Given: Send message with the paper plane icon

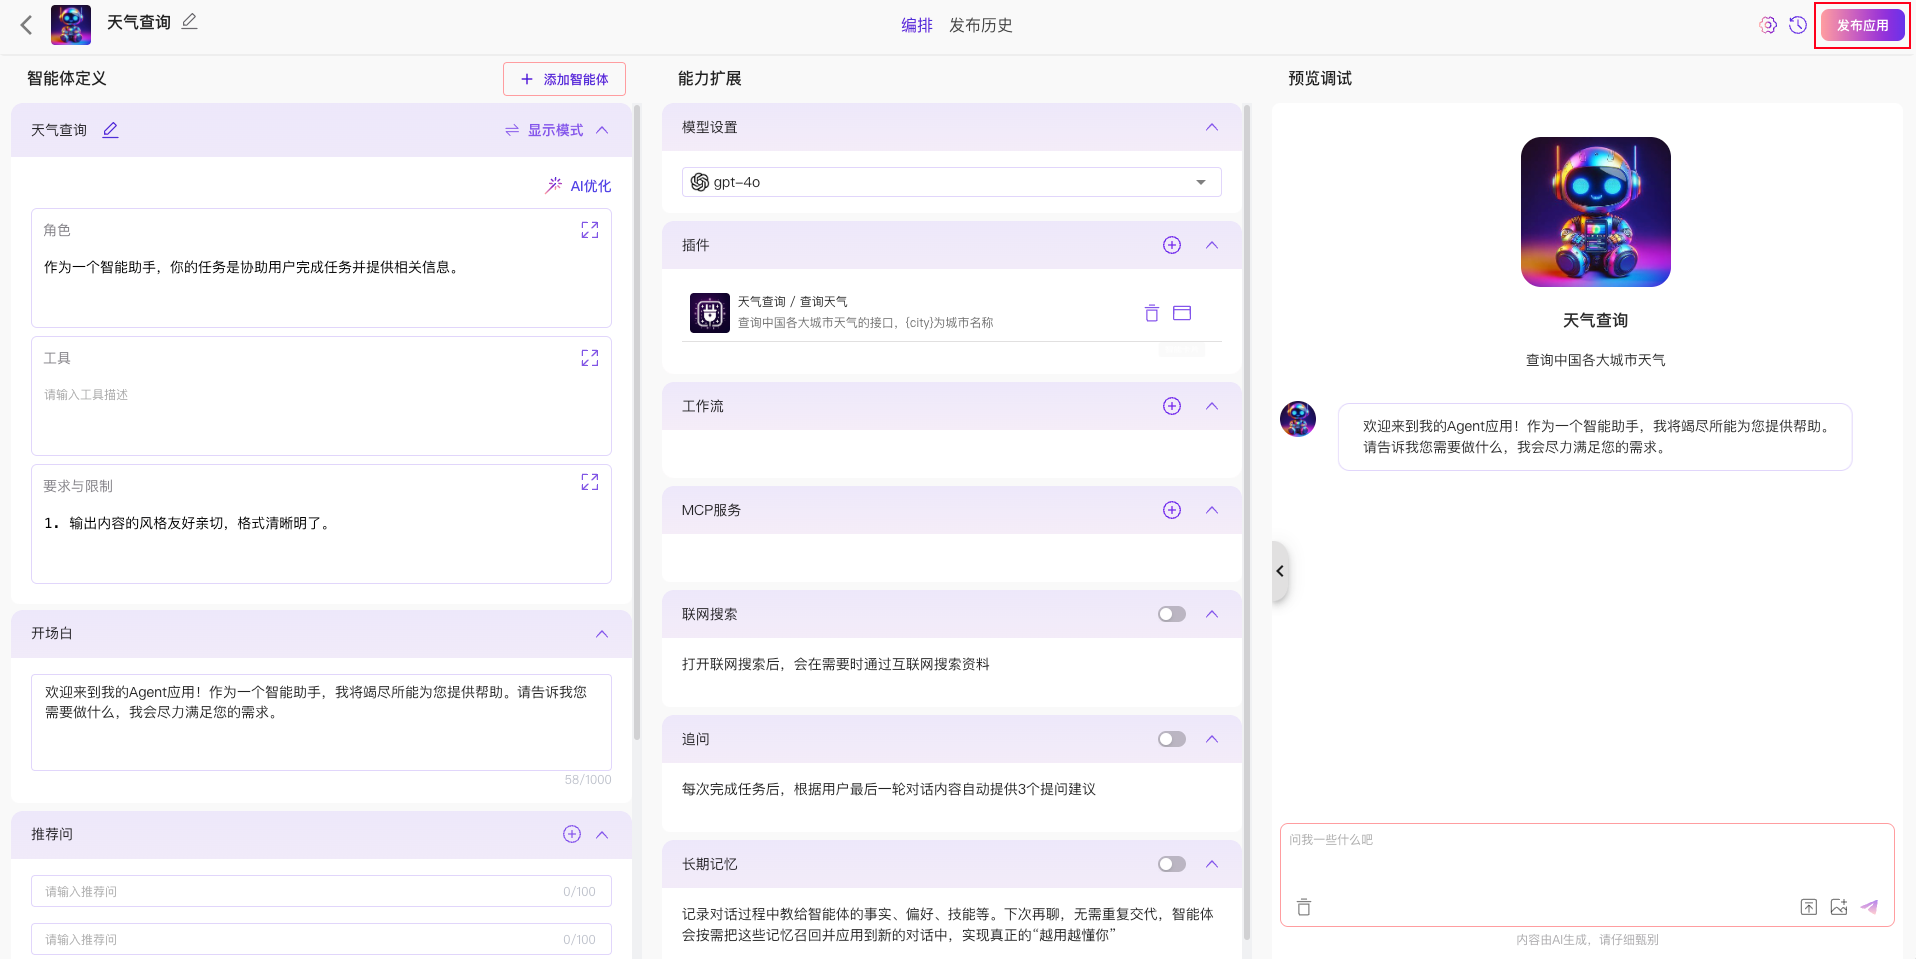Looking at the screenshot, I should pos(1869,907).
